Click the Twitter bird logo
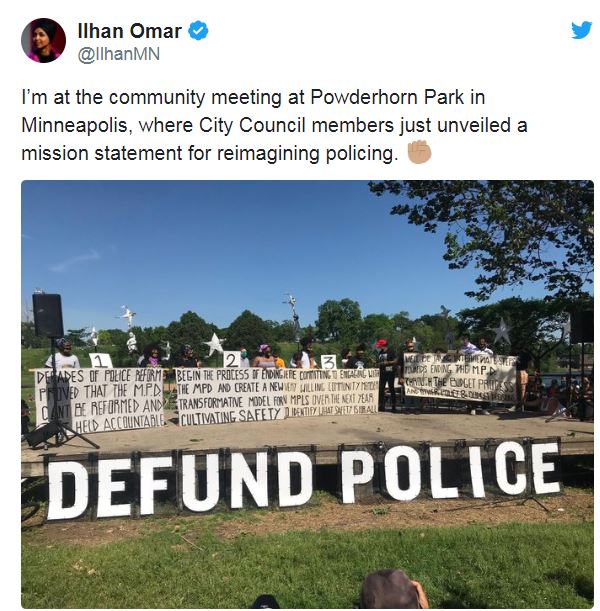This screenshot has width=600, height=611. click(x=582, y=30)
